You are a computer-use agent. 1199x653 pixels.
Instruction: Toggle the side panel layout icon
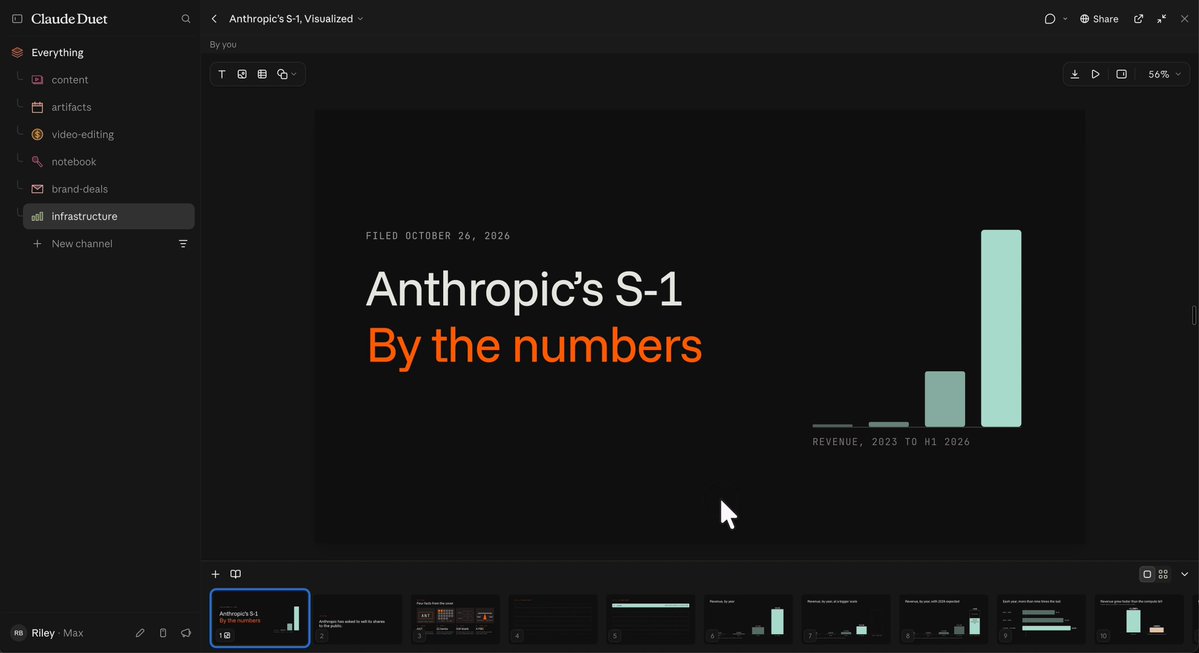point(1122,74)
